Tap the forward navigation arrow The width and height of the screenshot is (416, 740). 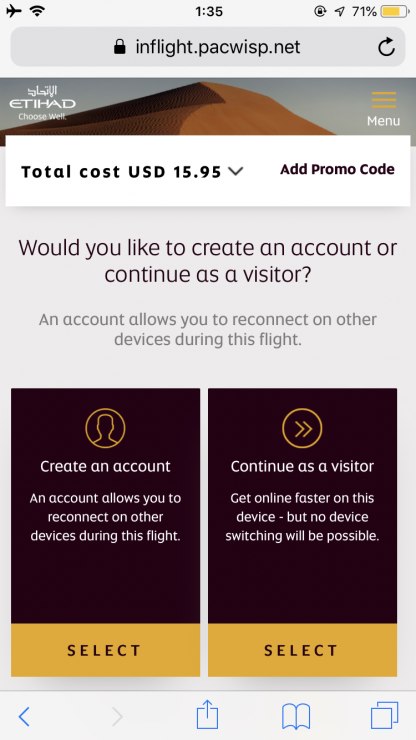tap(117, 717)
